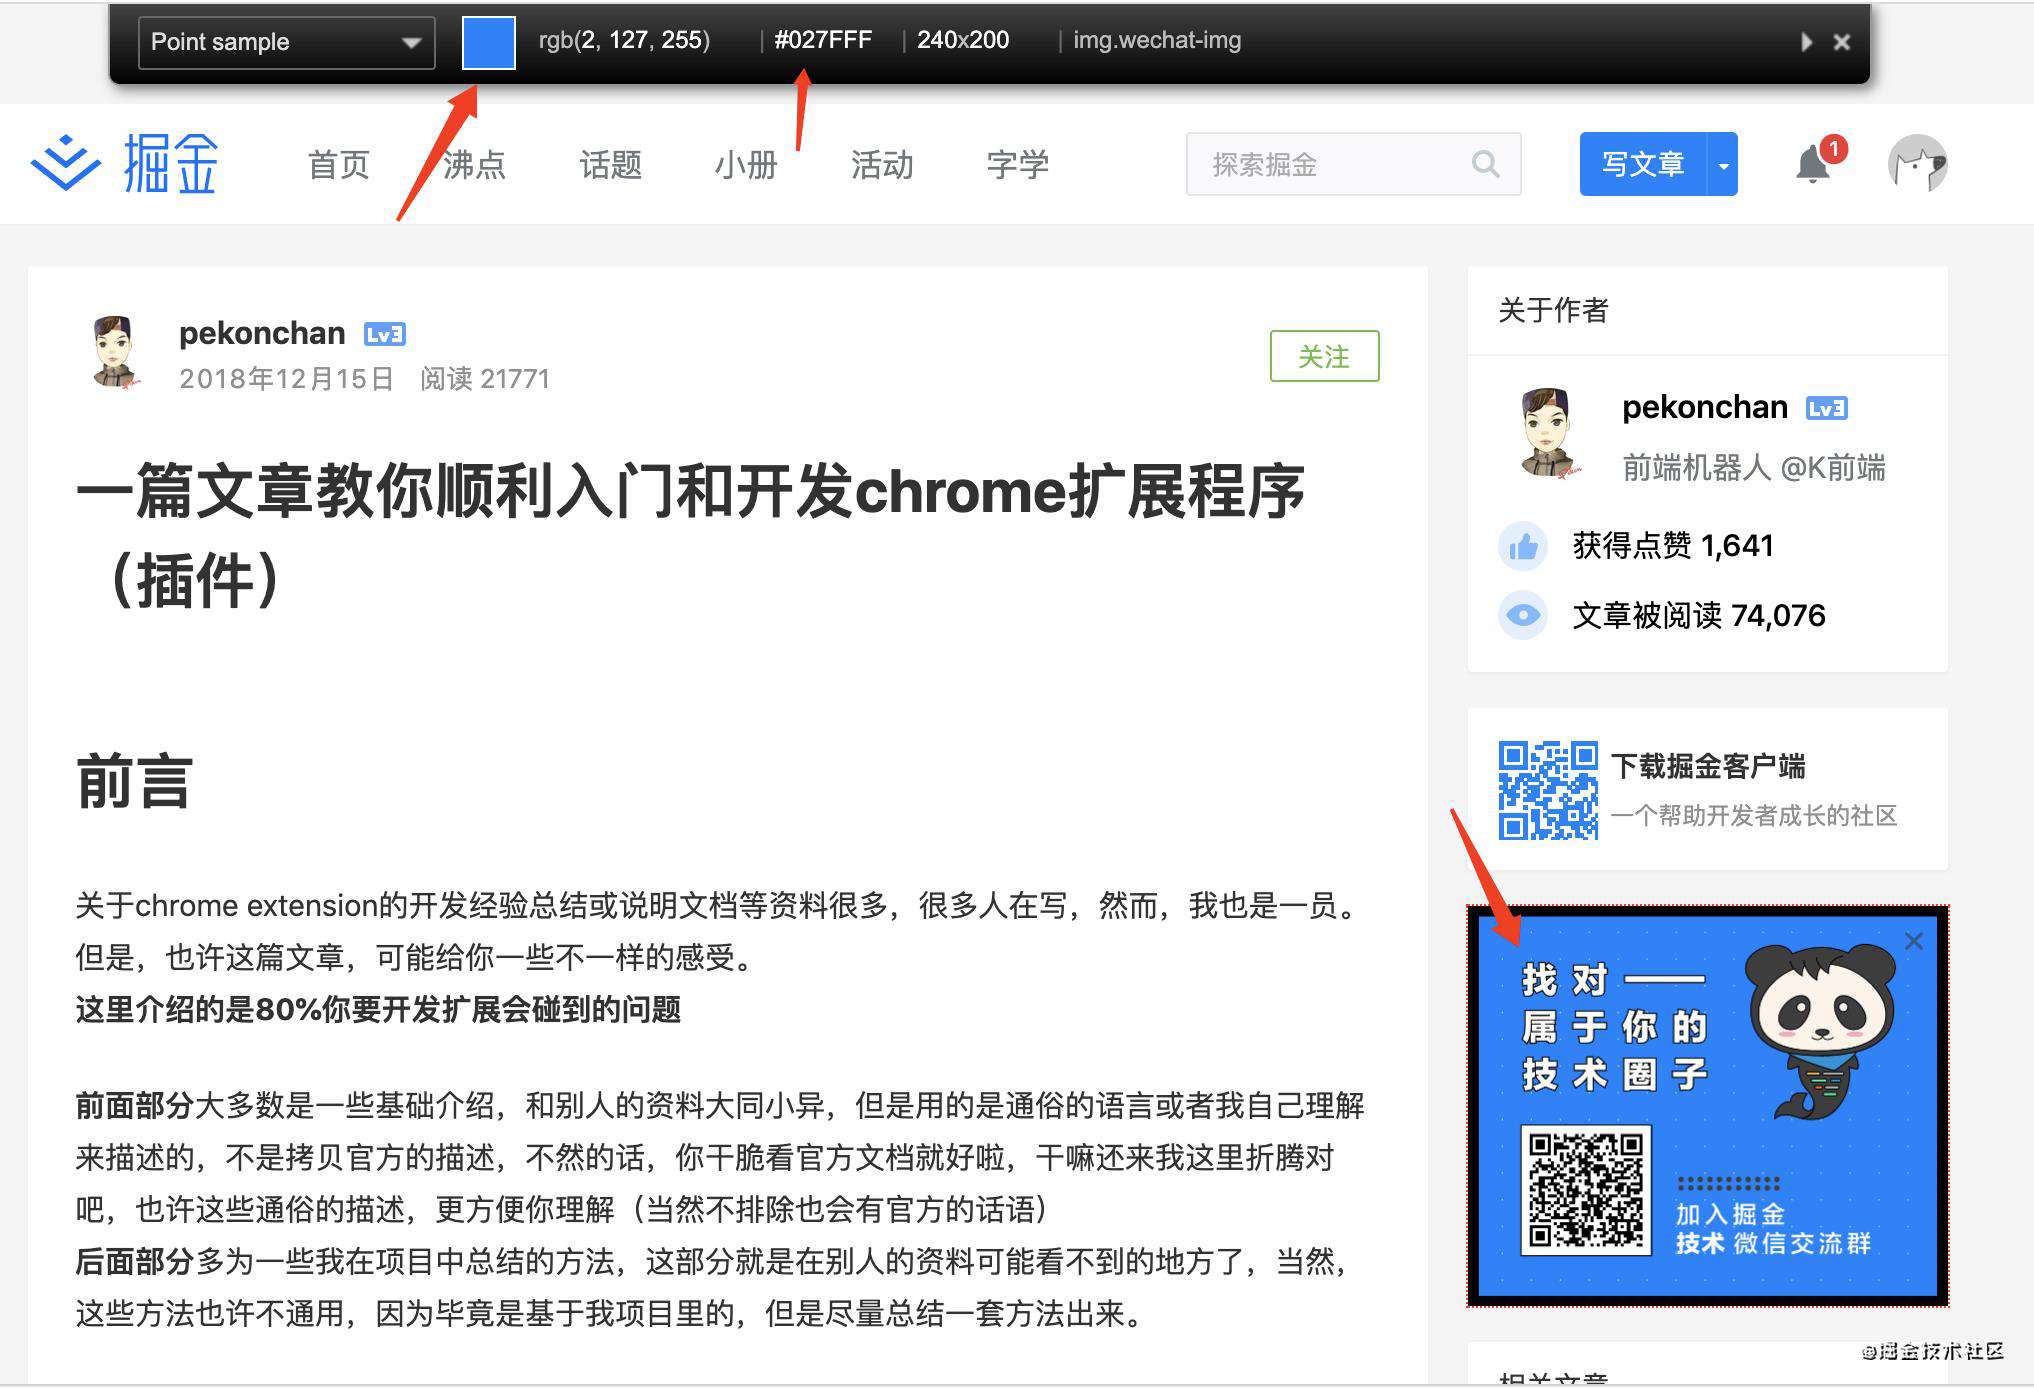This screenshot has height=1388, width=2034.
Task: Close the color picker toolbar
Action: click(1841, 42)
